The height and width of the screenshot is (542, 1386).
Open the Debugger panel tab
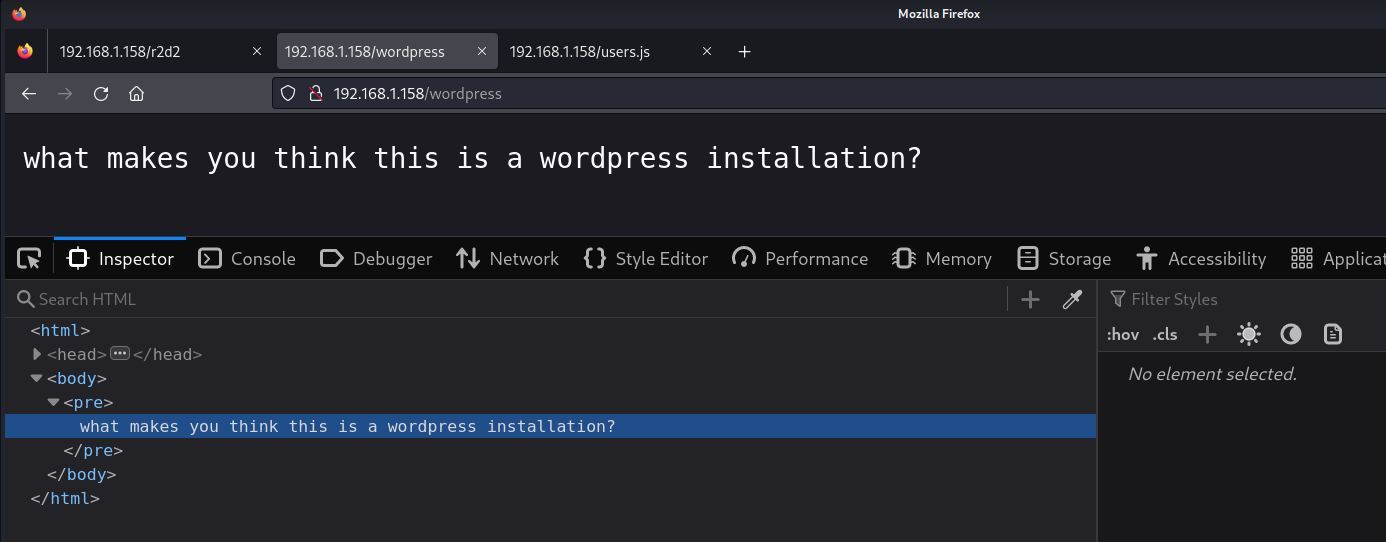point(376,259)
